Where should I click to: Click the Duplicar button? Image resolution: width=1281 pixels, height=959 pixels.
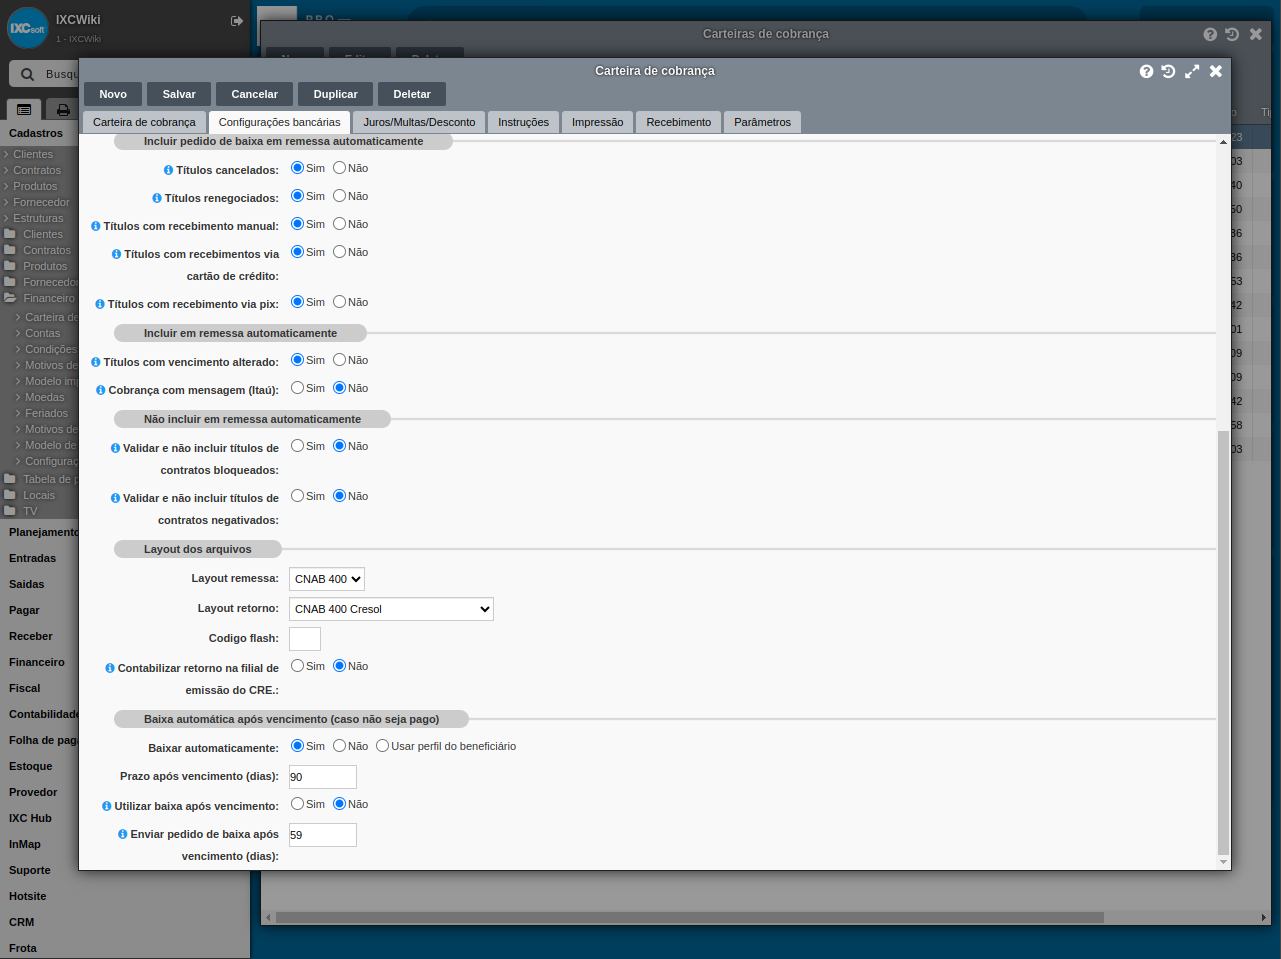coord(335,94)
